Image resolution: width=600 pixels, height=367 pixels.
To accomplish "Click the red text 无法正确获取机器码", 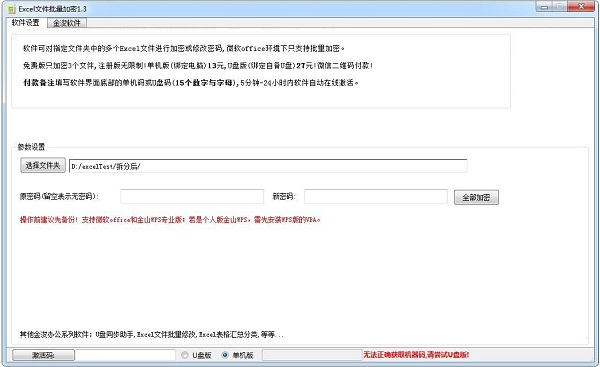I will tap(416, 355).
